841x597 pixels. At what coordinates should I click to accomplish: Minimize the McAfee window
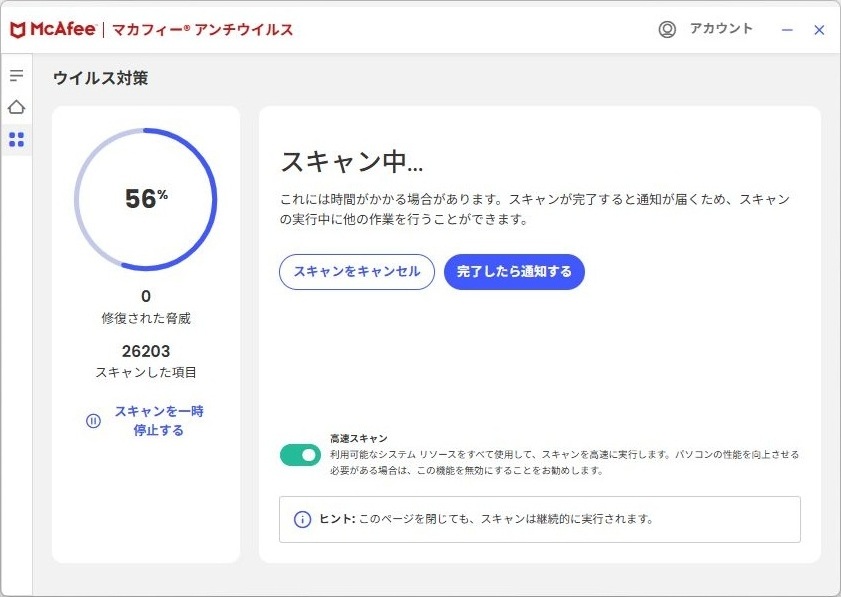787,30
